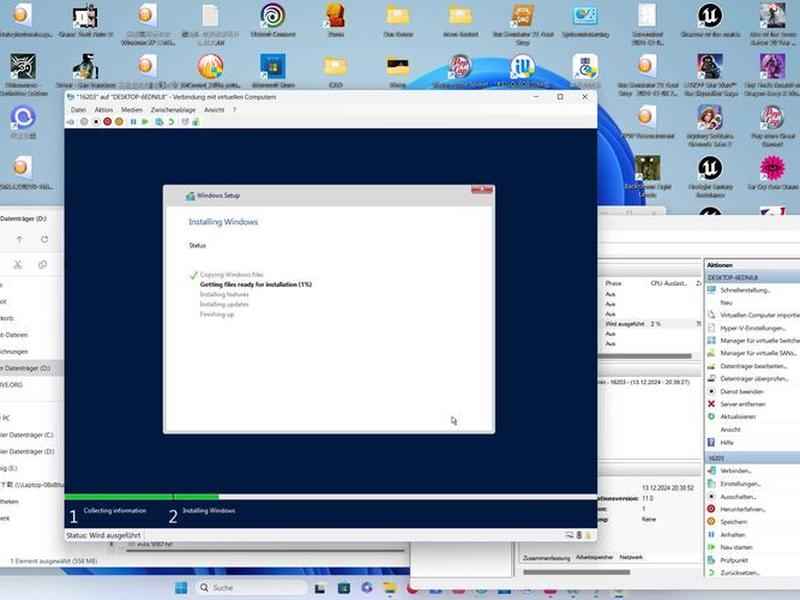Close the Windows Setup dialog
The image size is (800, 600).
[482, 190]
